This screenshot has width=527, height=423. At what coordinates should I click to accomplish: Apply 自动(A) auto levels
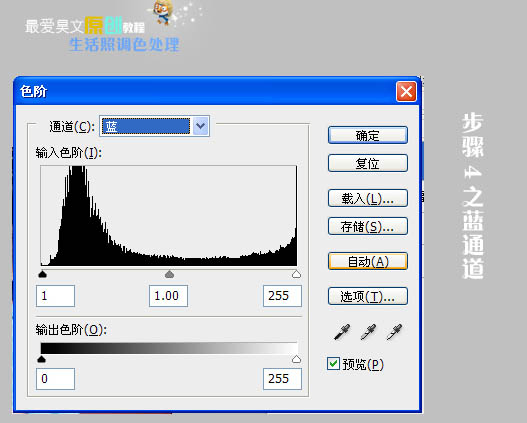368,261
